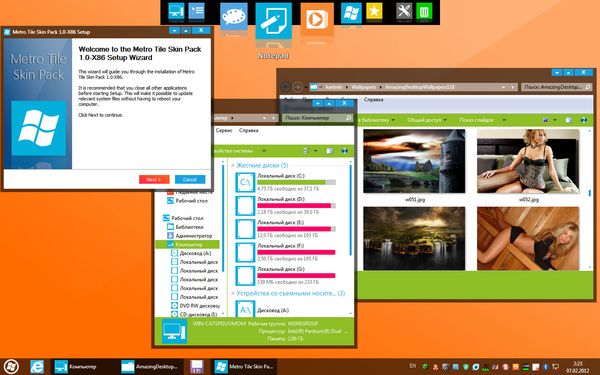Switch to the Metro Tile Skin Pack taskbar button
600x375 pixels.
(x=244, y=367)
